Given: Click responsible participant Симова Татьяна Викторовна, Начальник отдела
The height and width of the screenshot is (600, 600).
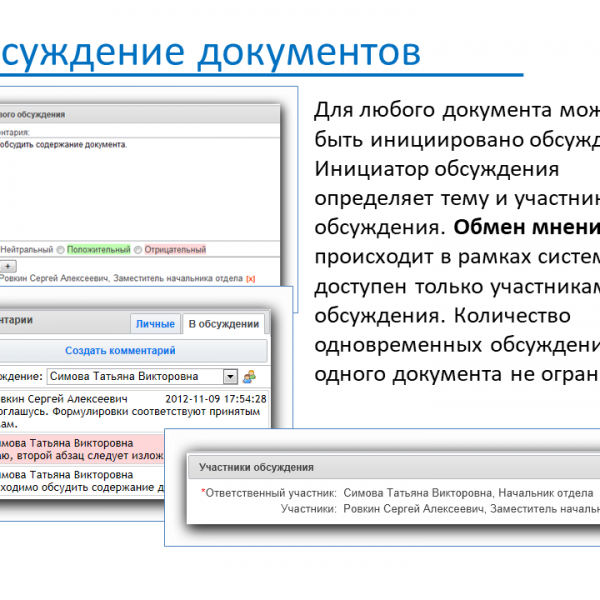Looking at the screenshot, I should click(x=467, y=493).
